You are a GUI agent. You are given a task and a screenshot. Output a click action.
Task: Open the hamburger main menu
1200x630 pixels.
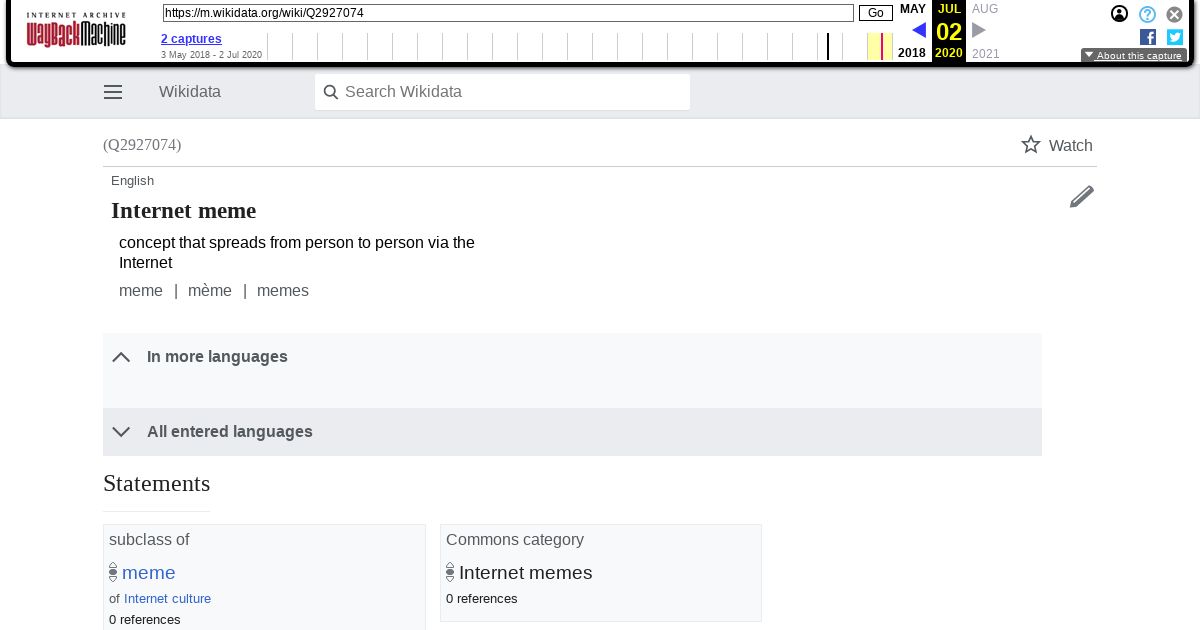click(x=113, y=92)
